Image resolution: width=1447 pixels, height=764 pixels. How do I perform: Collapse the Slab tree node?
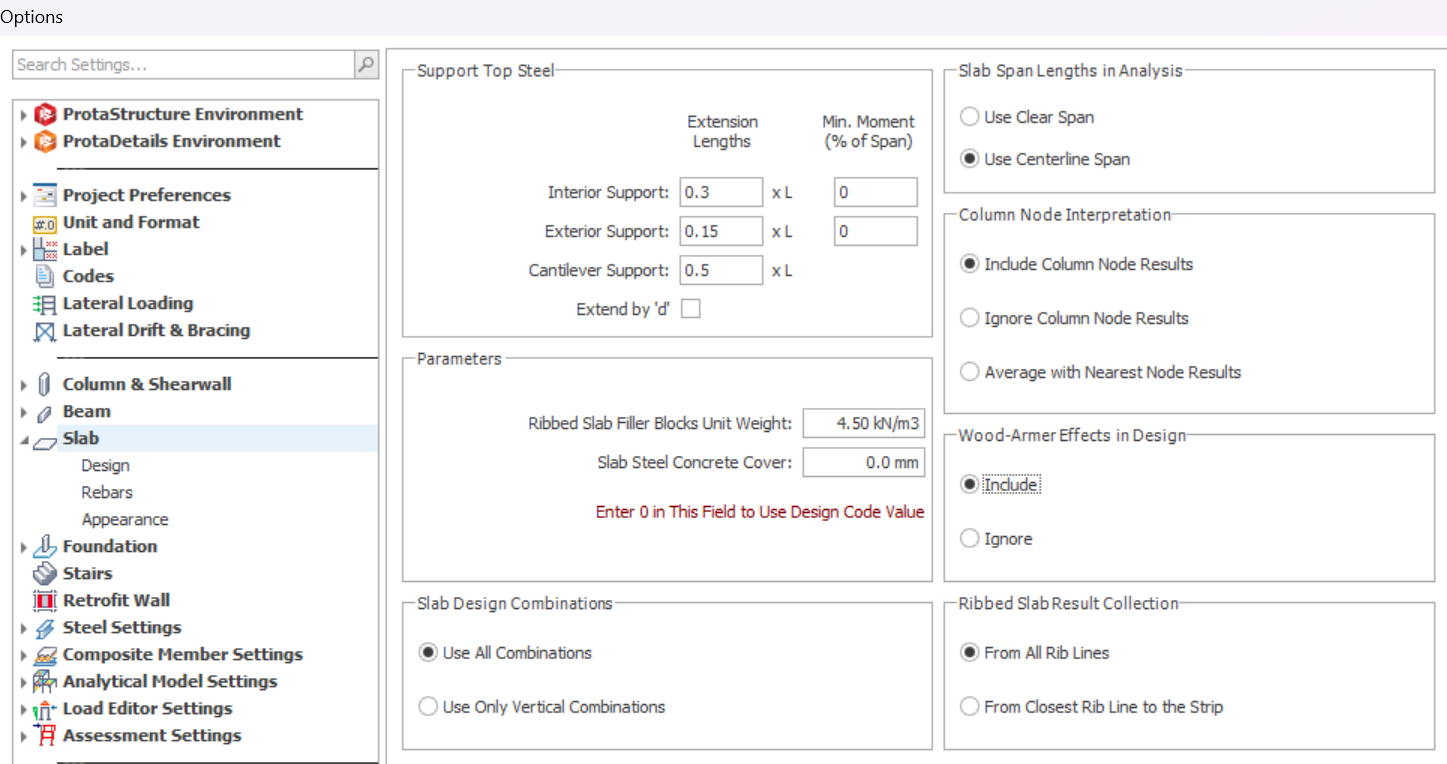pos(24,440)
